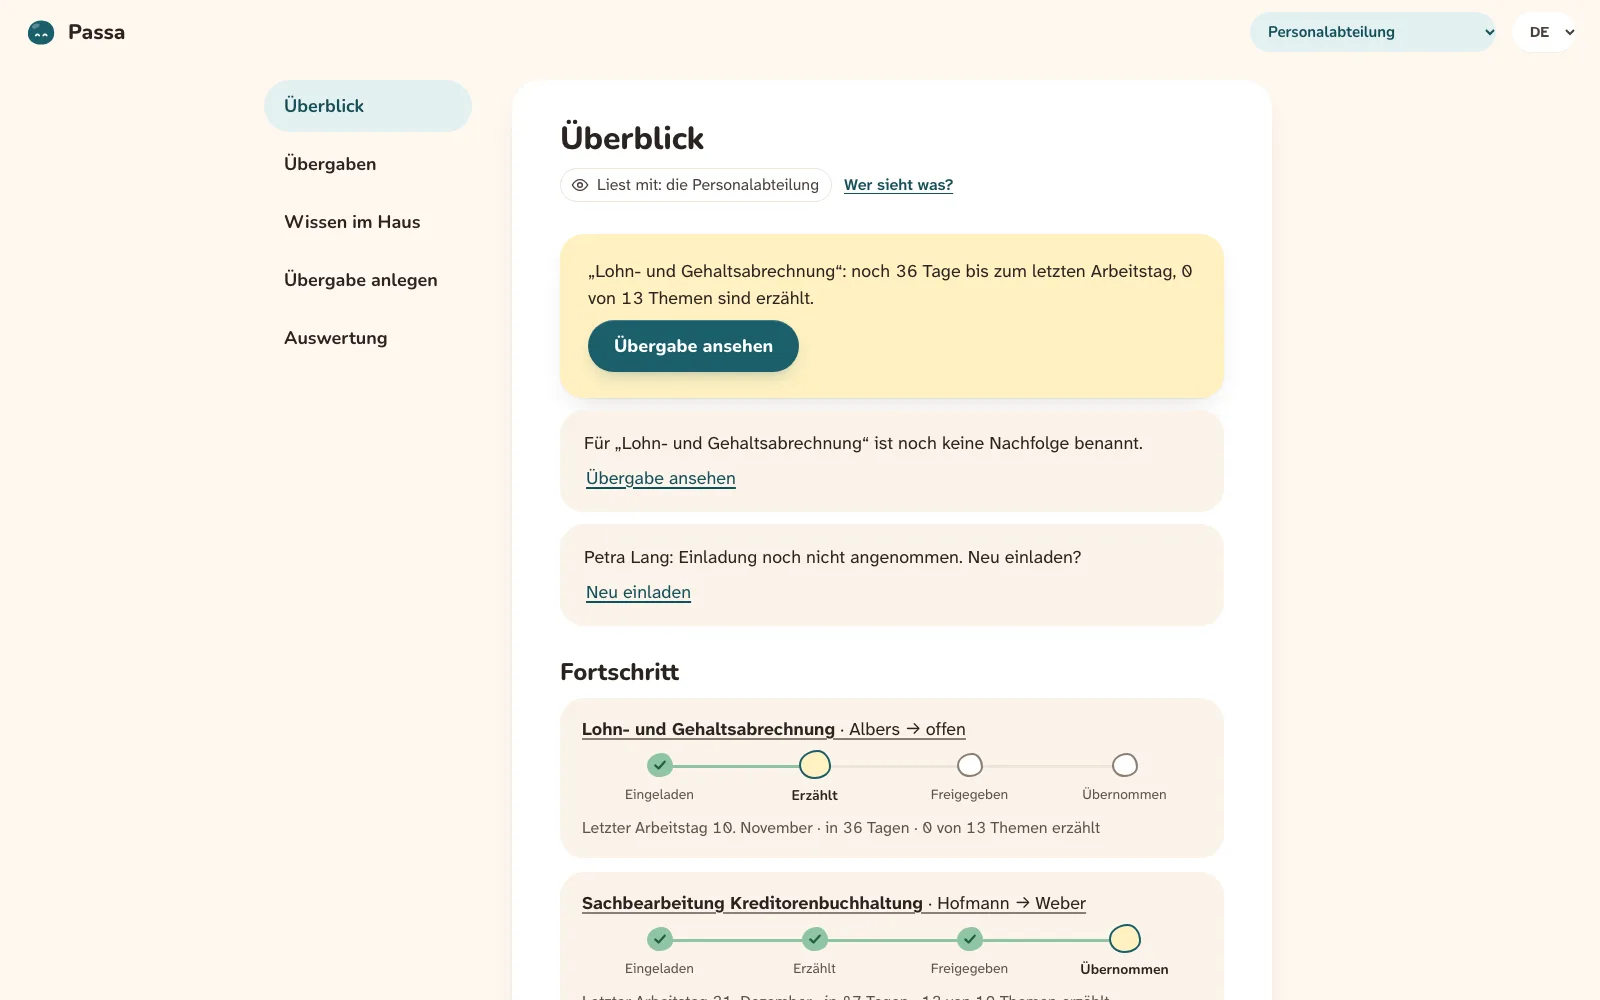Click the current Übernommen step circle for Kreditorenbuchhaltung
This screenshot has height=1000, width=1600.
1125,939
